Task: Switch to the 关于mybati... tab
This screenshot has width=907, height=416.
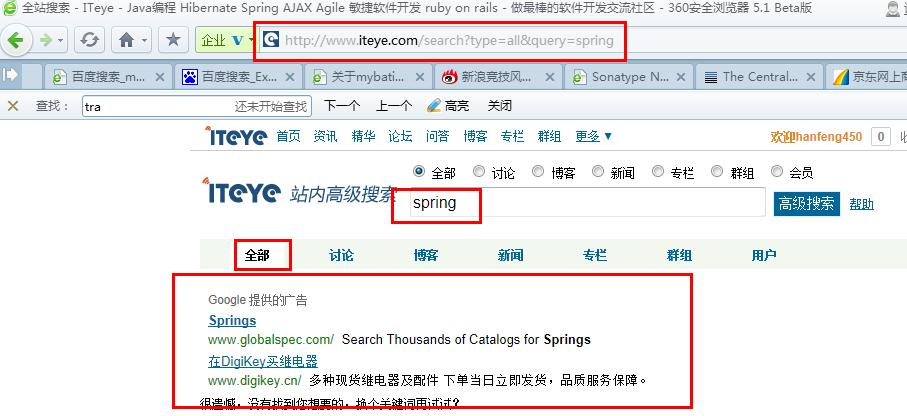Action: [x=368, y=76]
